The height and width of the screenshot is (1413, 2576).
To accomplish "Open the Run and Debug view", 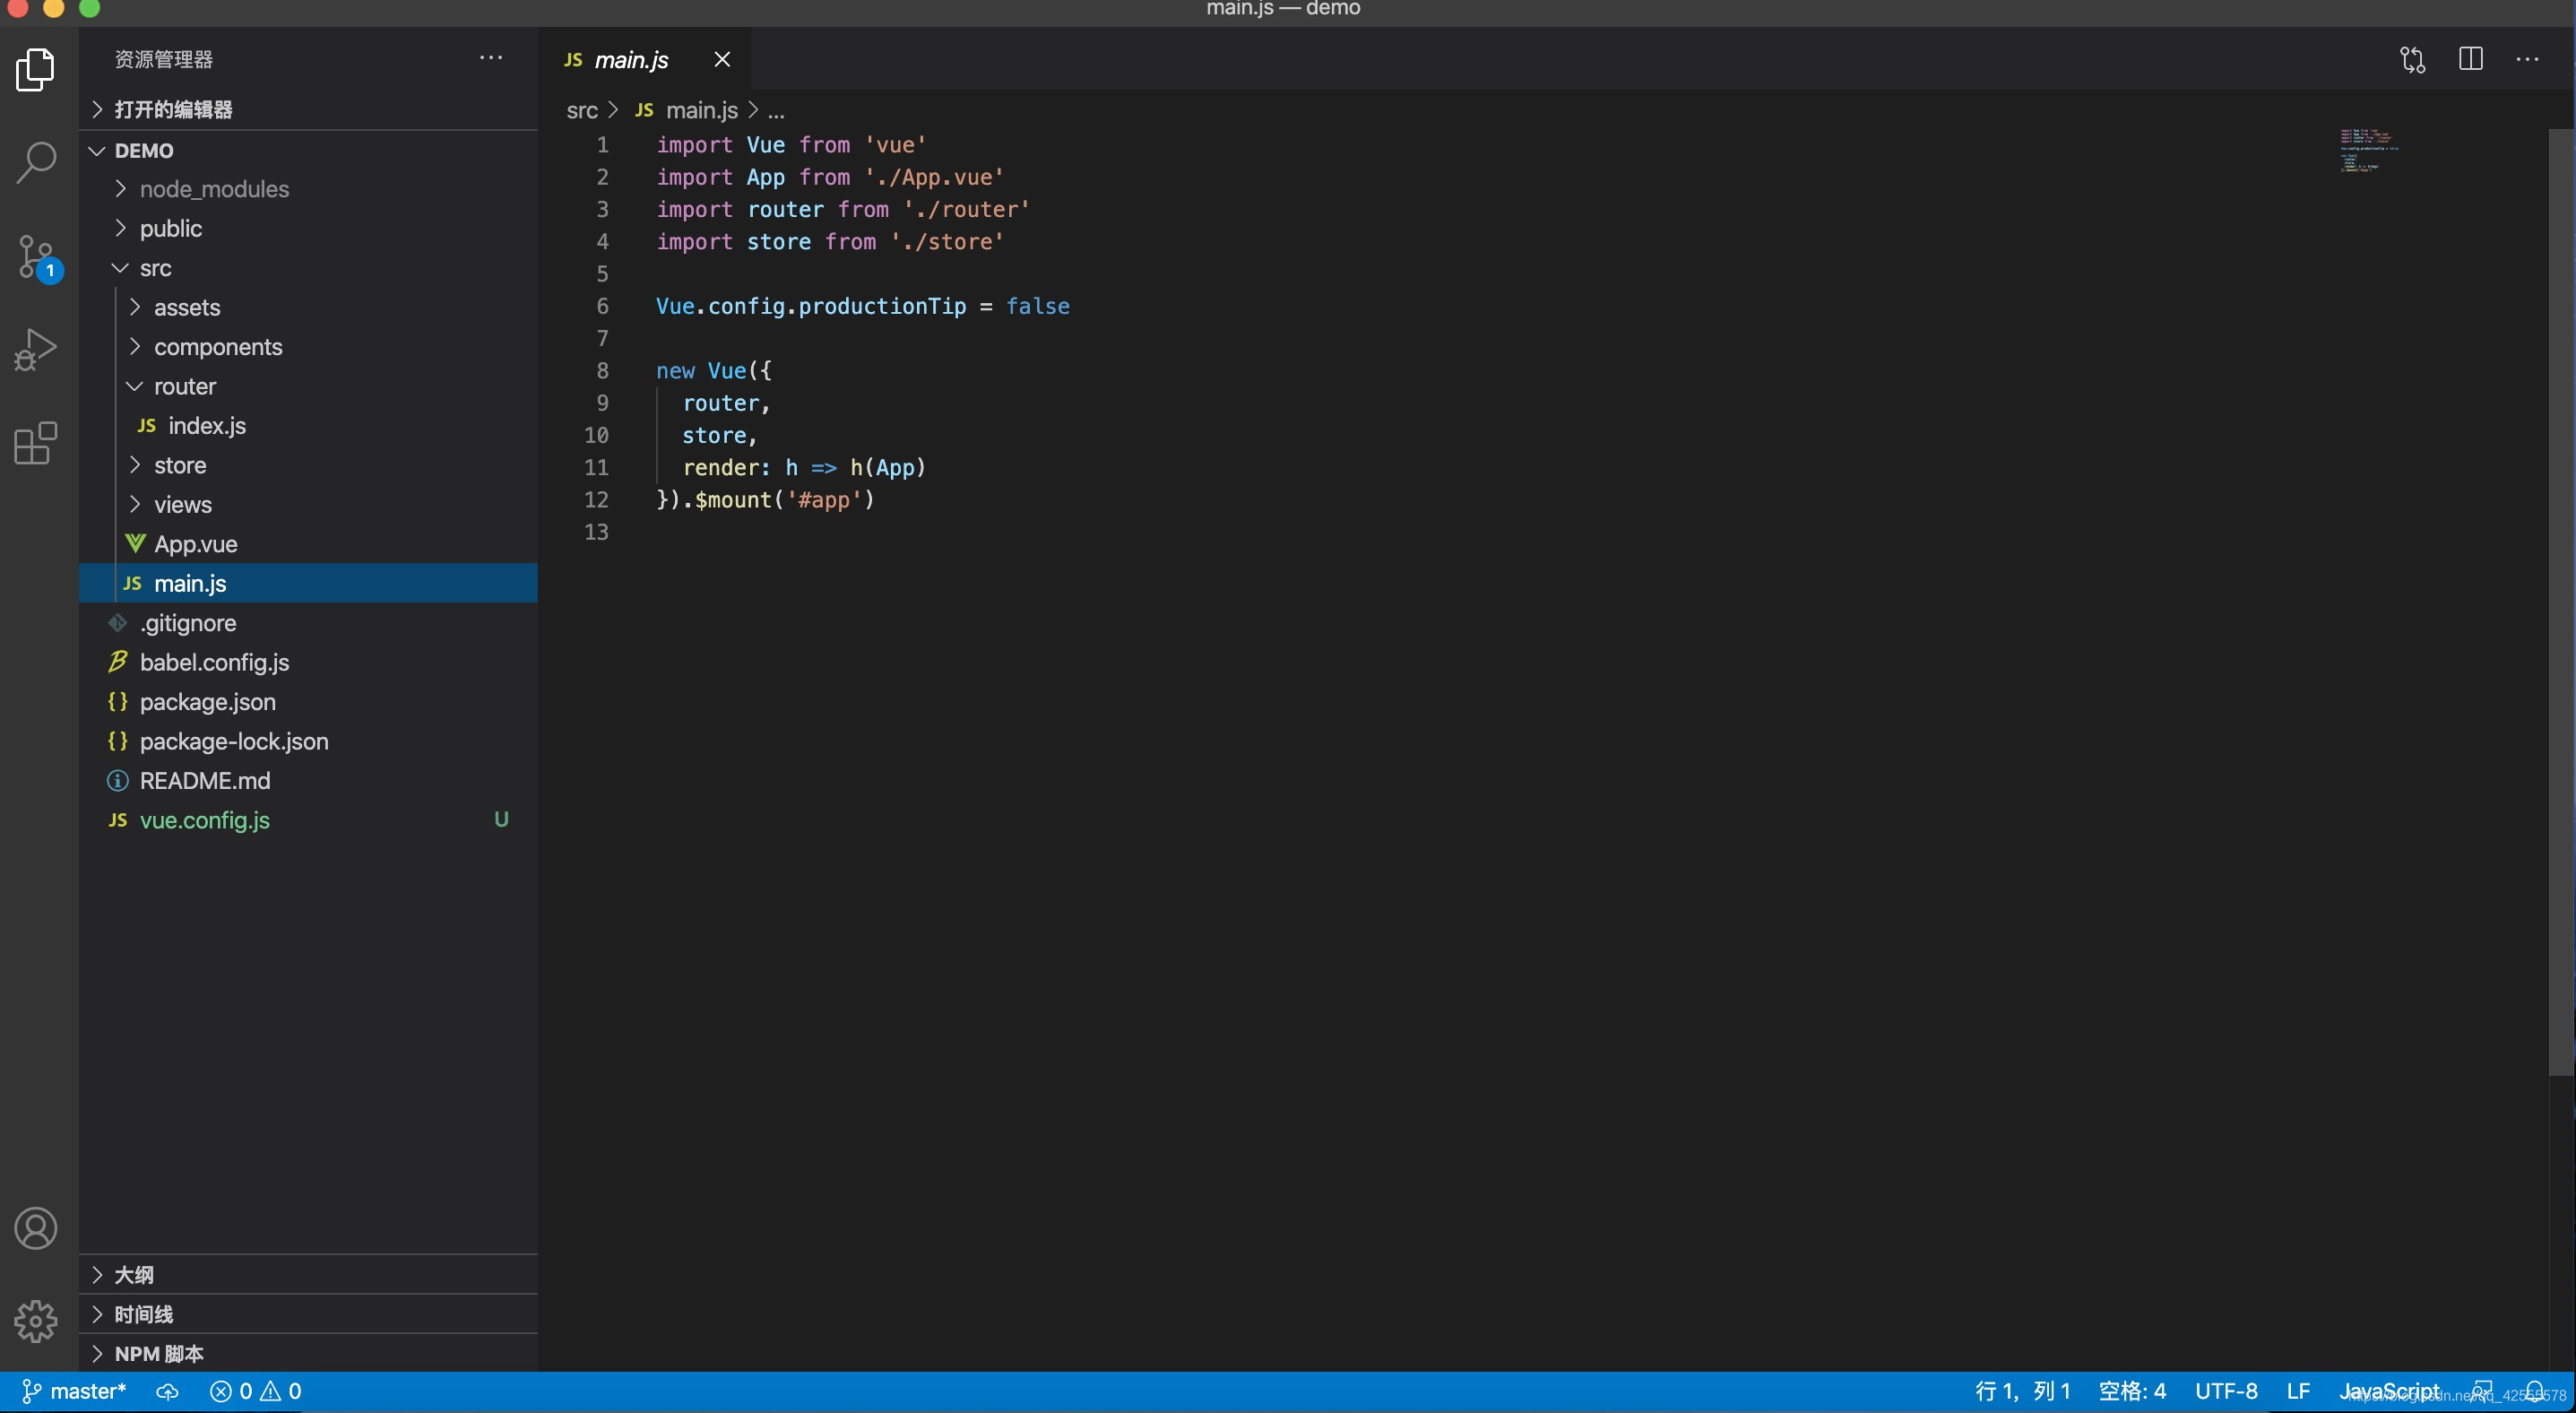I will (36, 349).
